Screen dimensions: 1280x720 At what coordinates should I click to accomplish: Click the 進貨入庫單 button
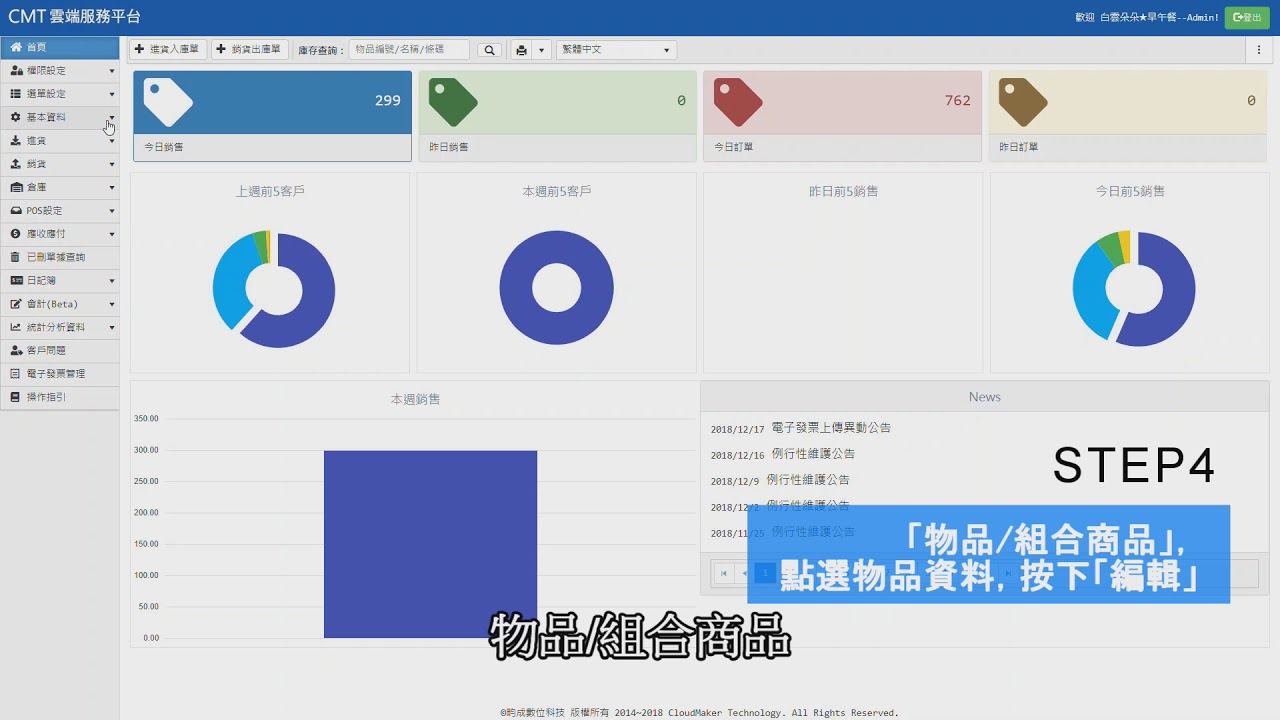click(167, 49)
